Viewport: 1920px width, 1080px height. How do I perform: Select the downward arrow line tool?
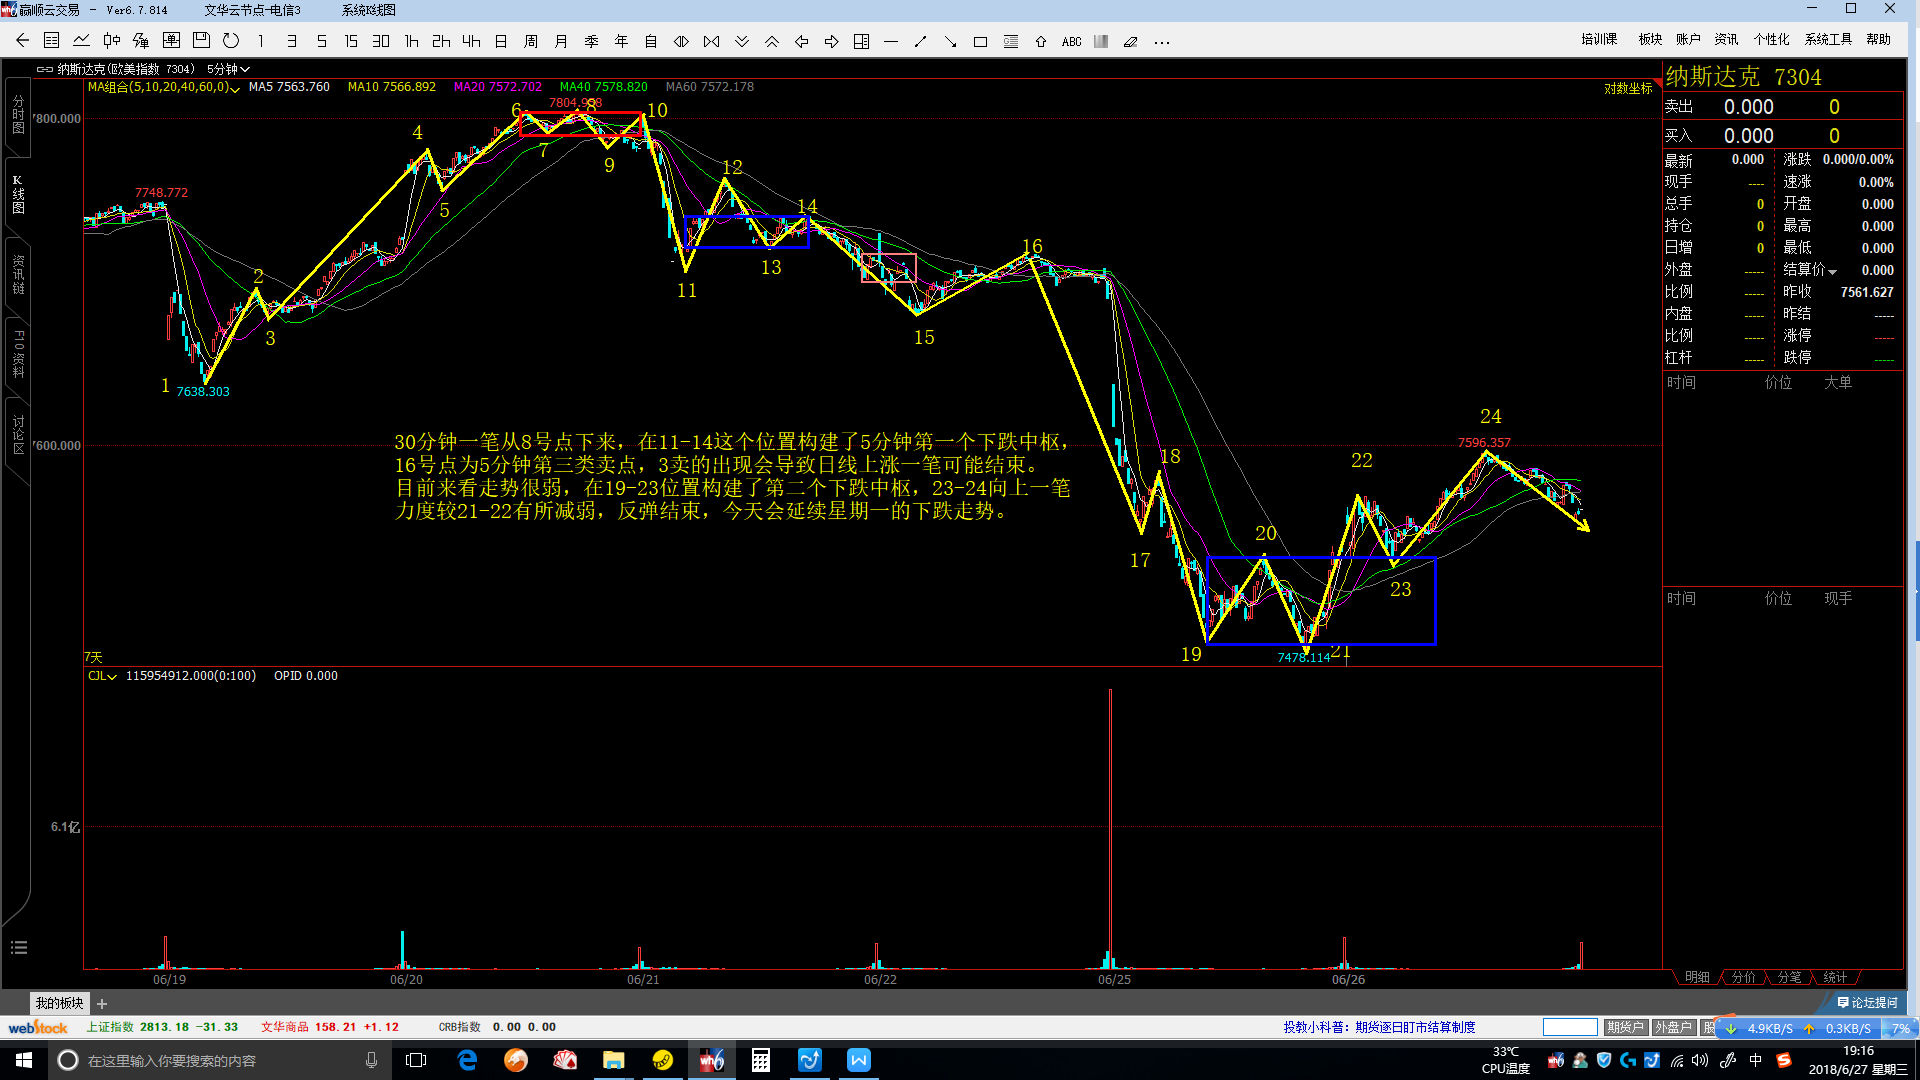[950, 42]
